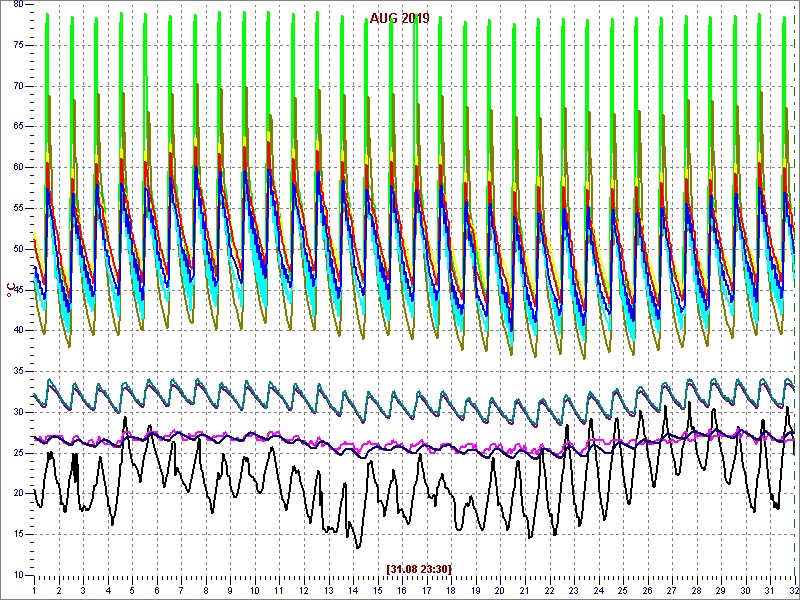
Task: Select day 13 on the date axis
Action: point(328,590)
